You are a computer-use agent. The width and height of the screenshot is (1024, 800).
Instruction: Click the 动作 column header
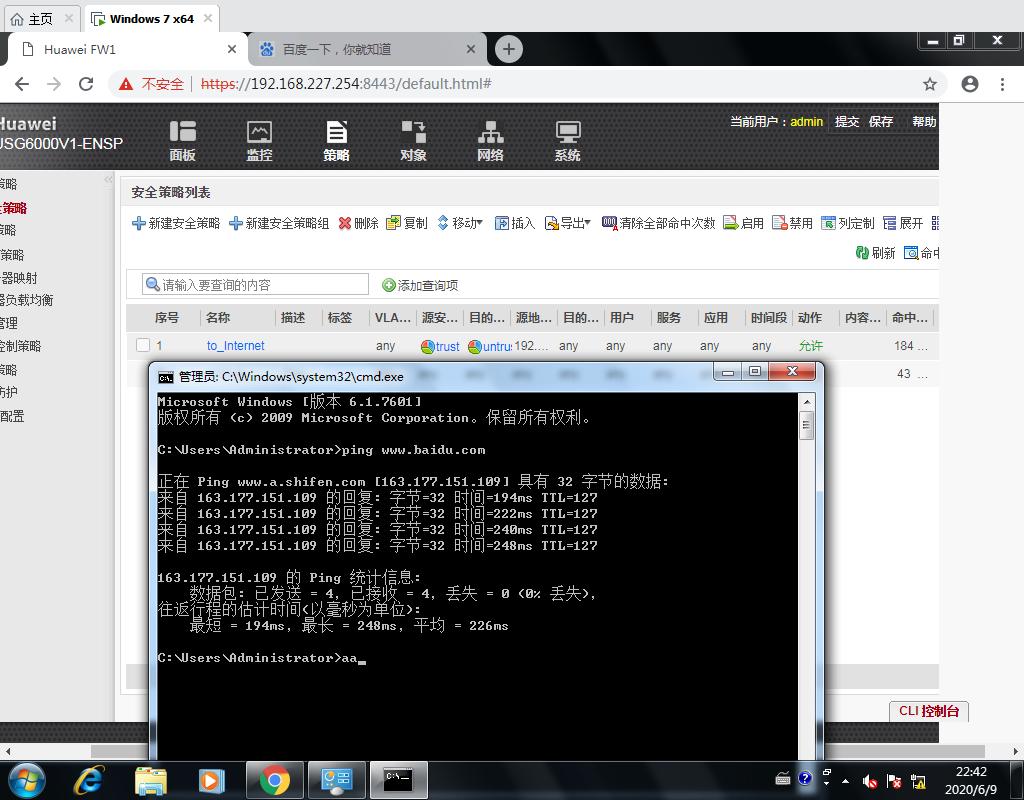810,317
